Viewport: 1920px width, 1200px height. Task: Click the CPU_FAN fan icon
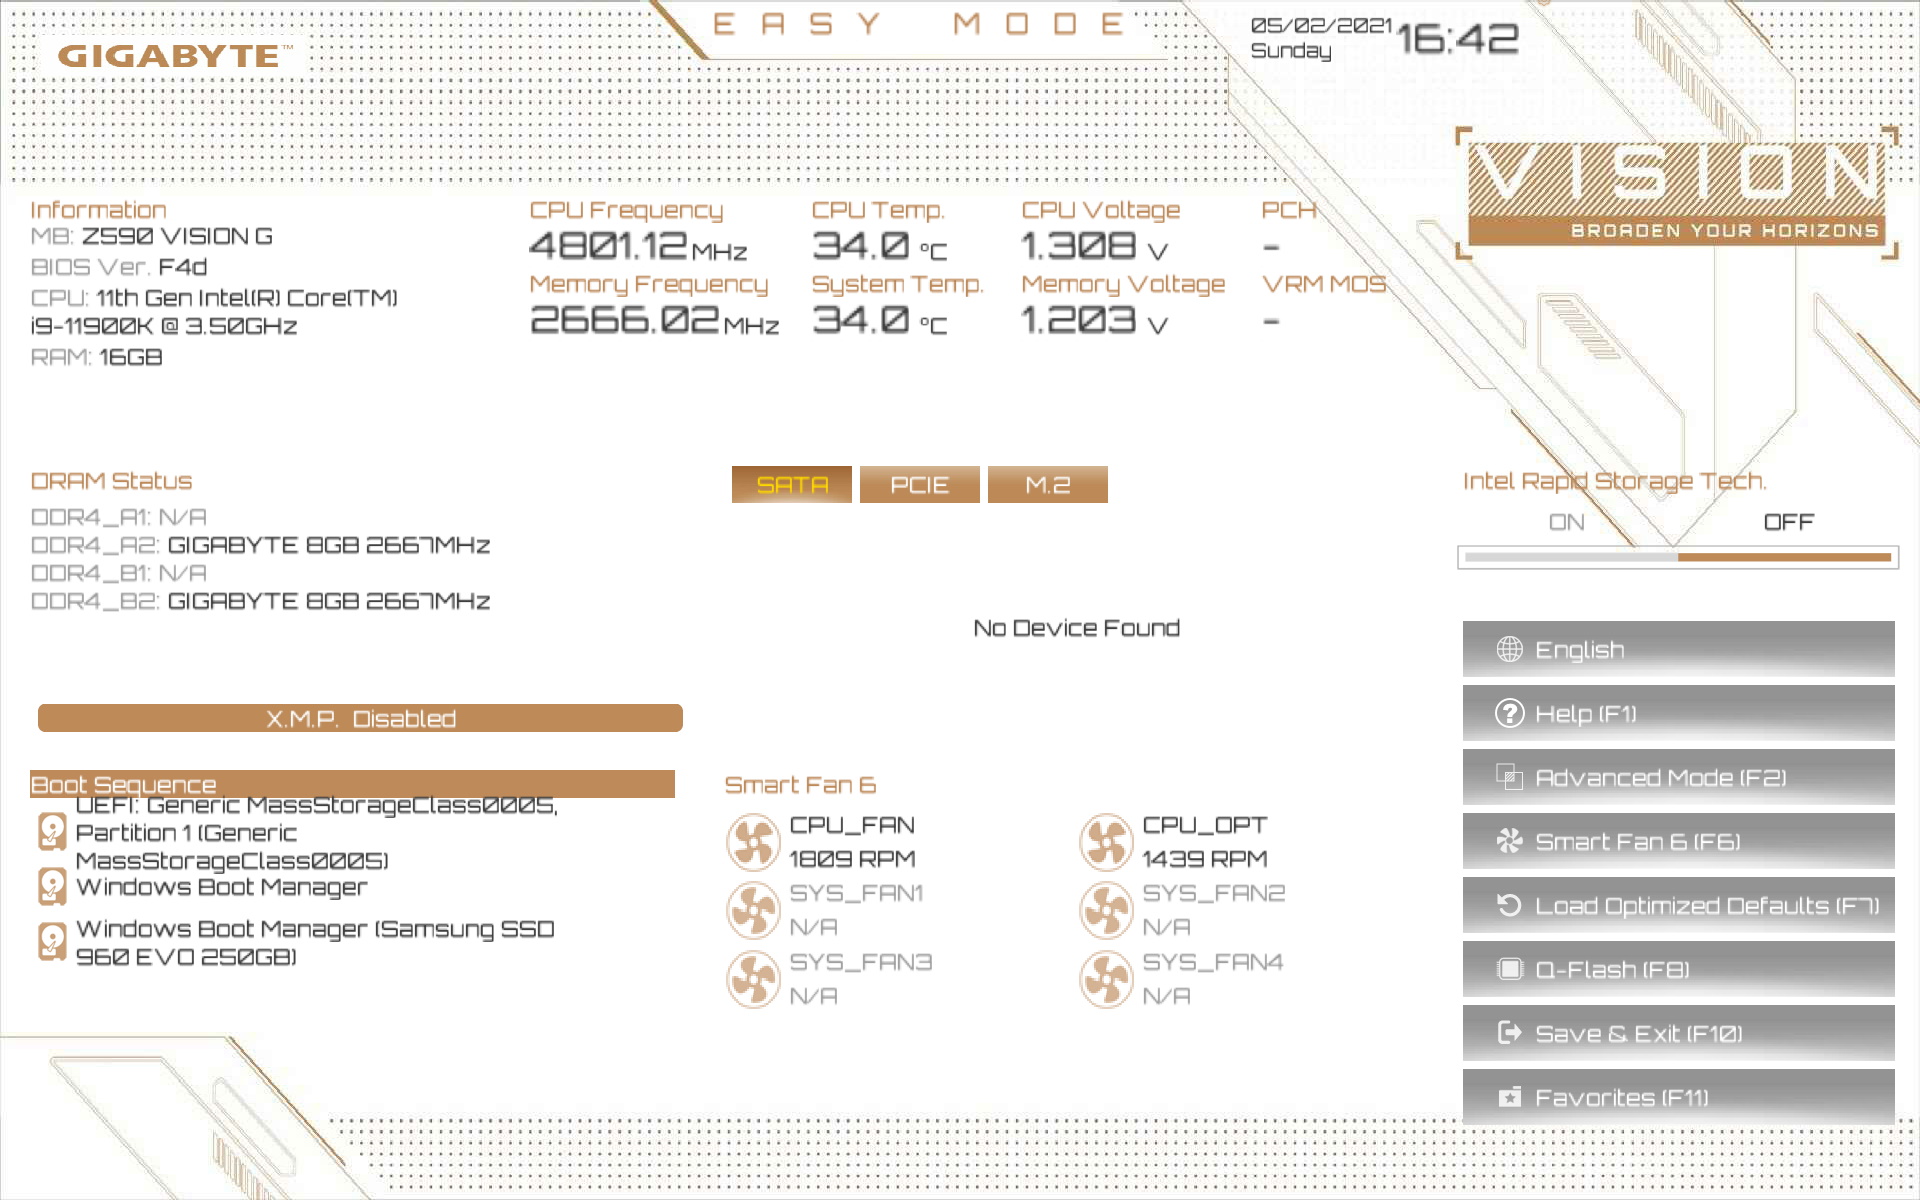pos(753,842)
